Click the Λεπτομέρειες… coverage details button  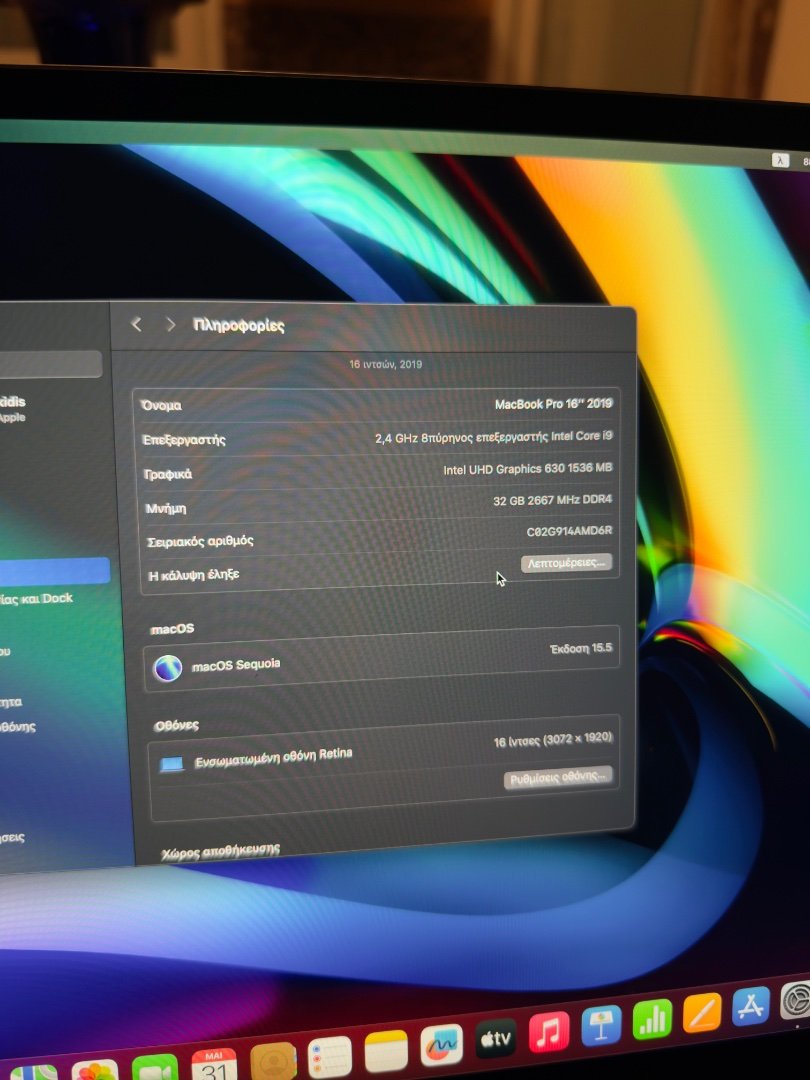click(566, 563)
